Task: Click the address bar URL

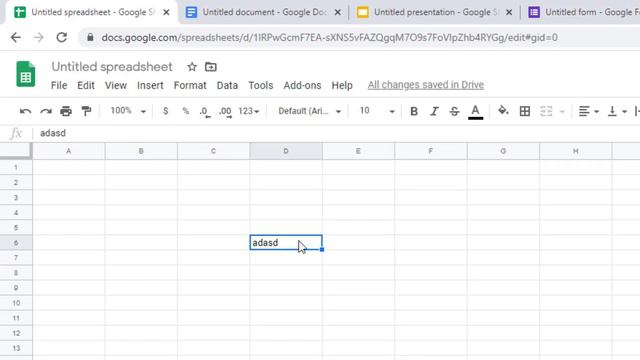Action: click(x=329, y=38)
